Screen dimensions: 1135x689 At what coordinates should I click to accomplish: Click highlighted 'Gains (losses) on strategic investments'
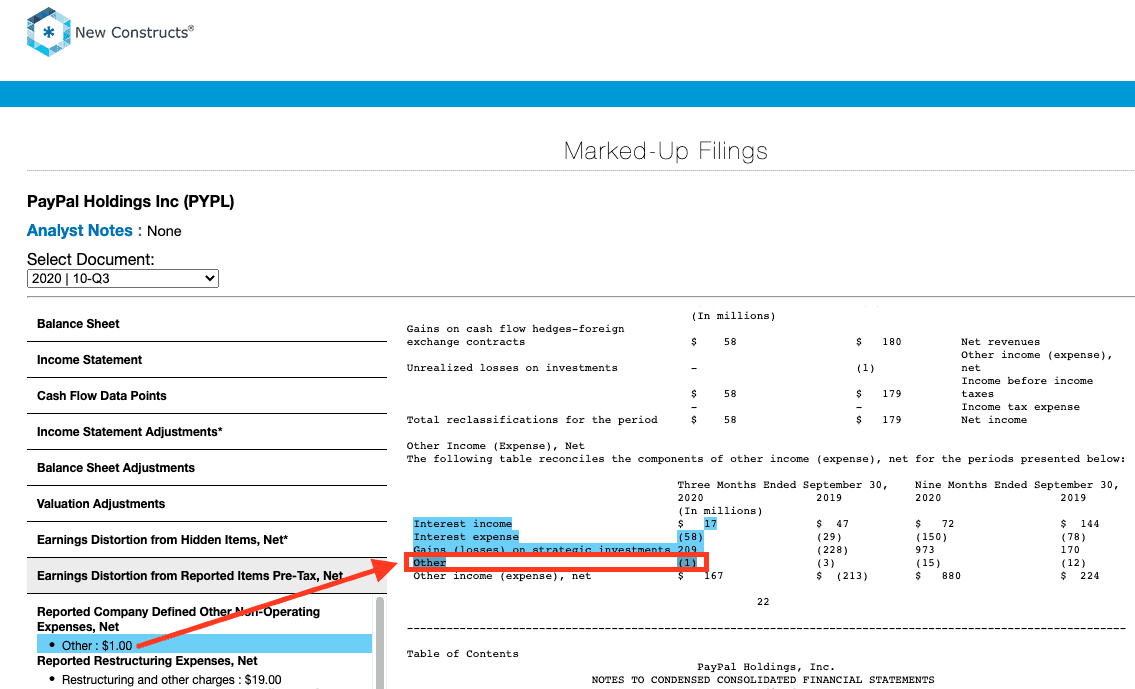[541, 549]
